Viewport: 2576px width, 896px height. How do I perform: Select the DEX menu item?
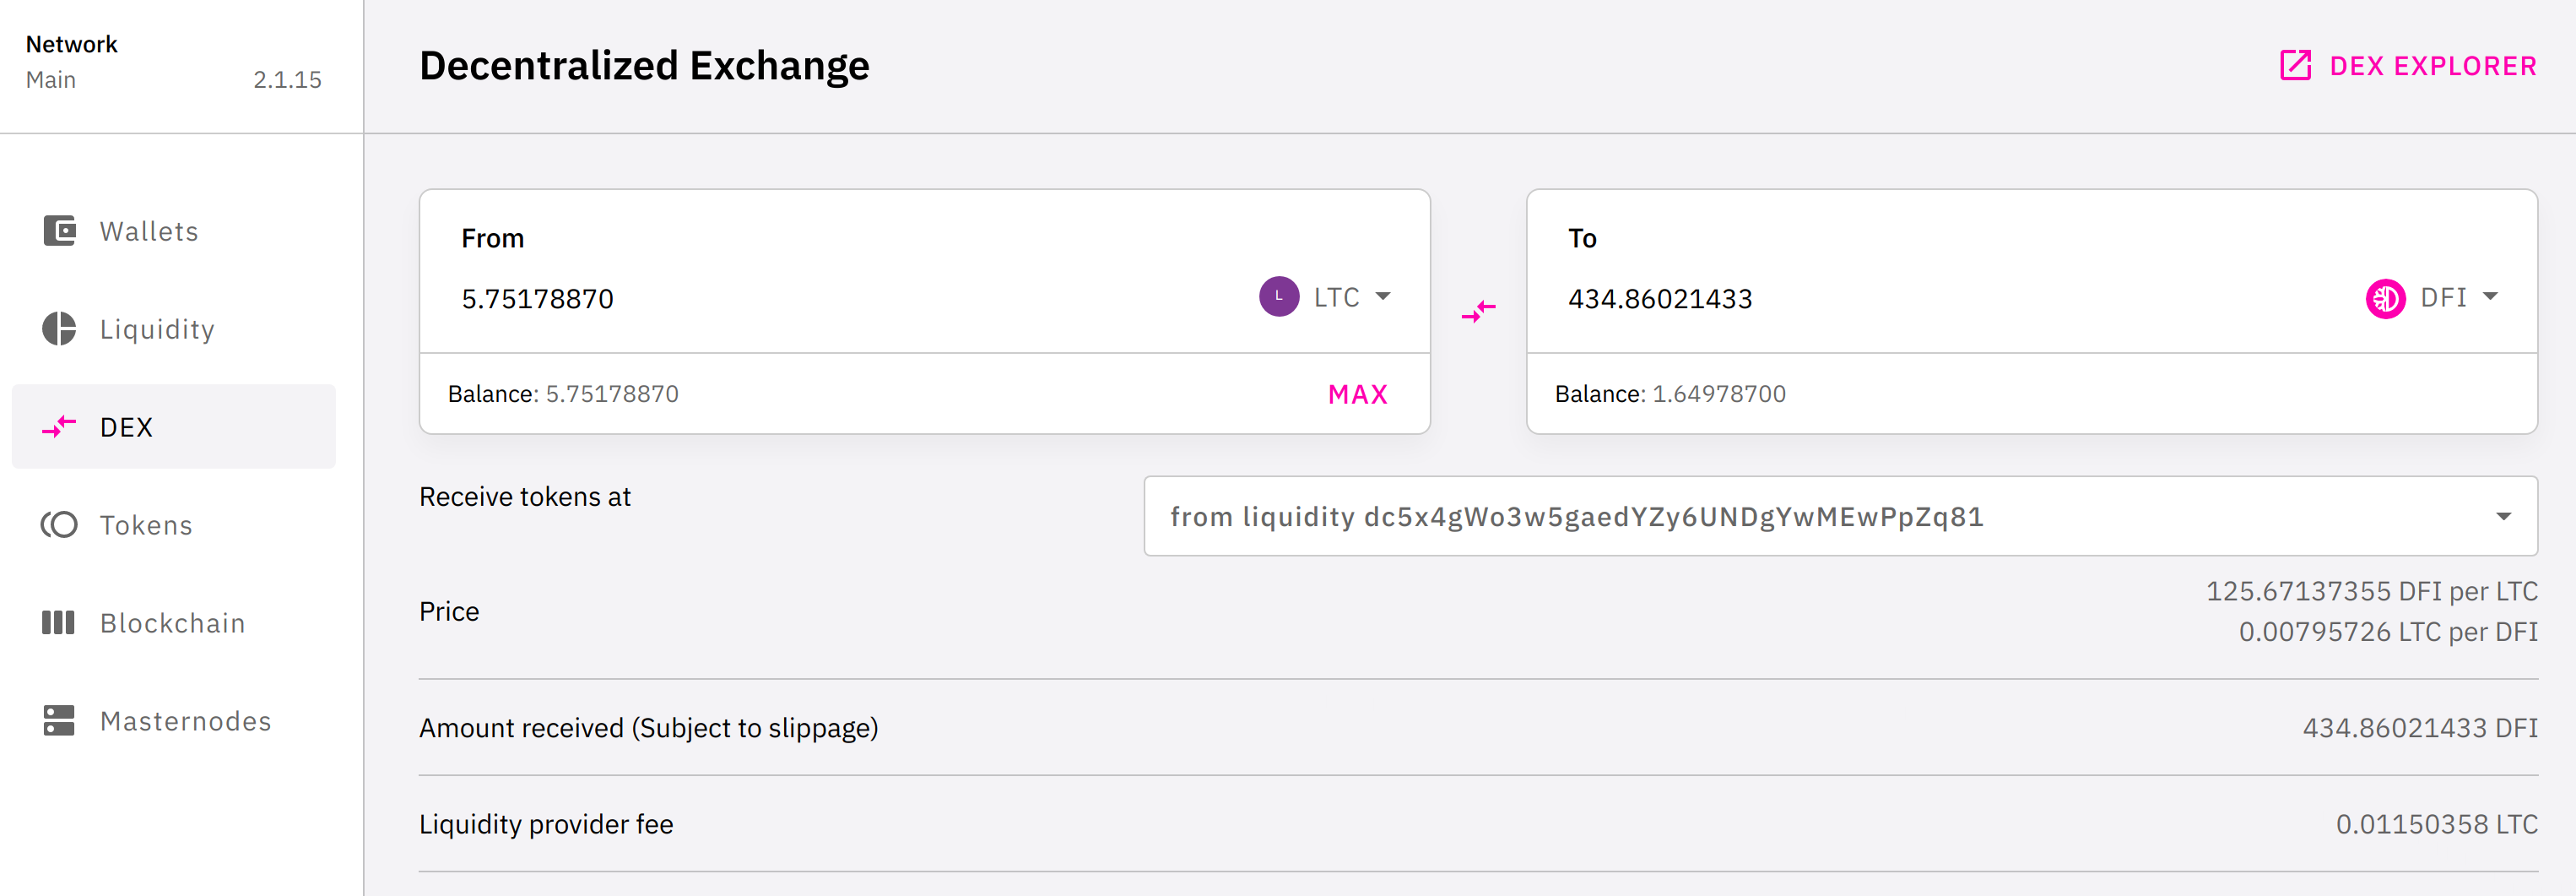click(x=174, y=427)
